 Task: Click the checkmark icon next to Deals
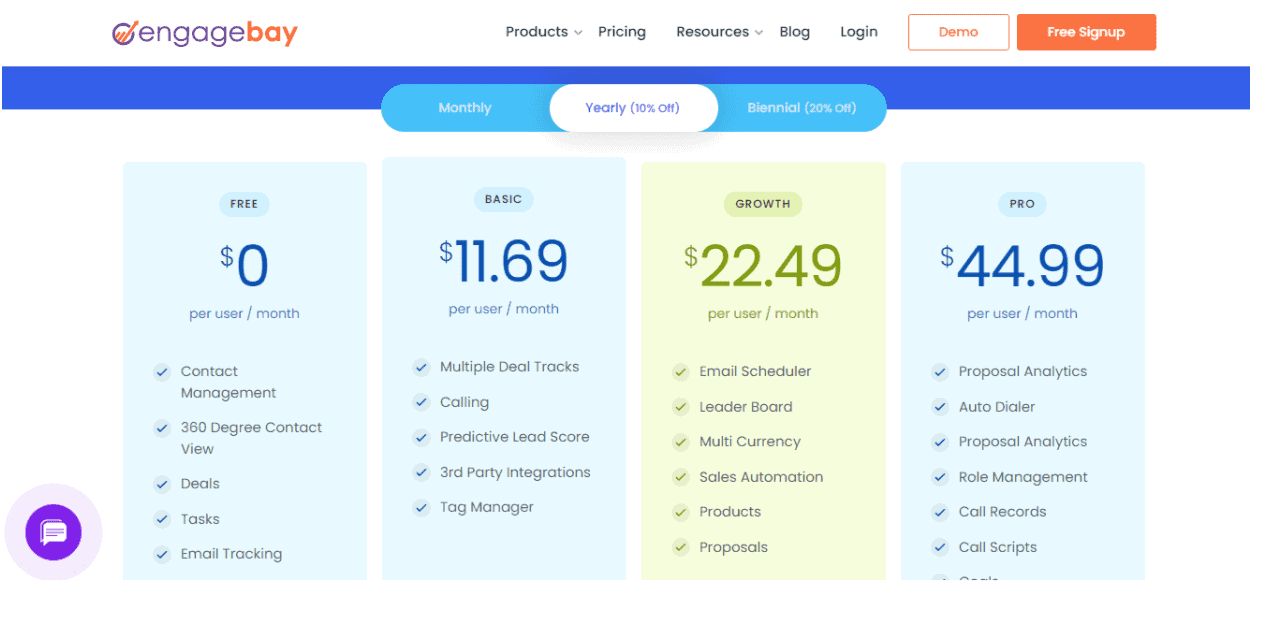coord(162,484)
